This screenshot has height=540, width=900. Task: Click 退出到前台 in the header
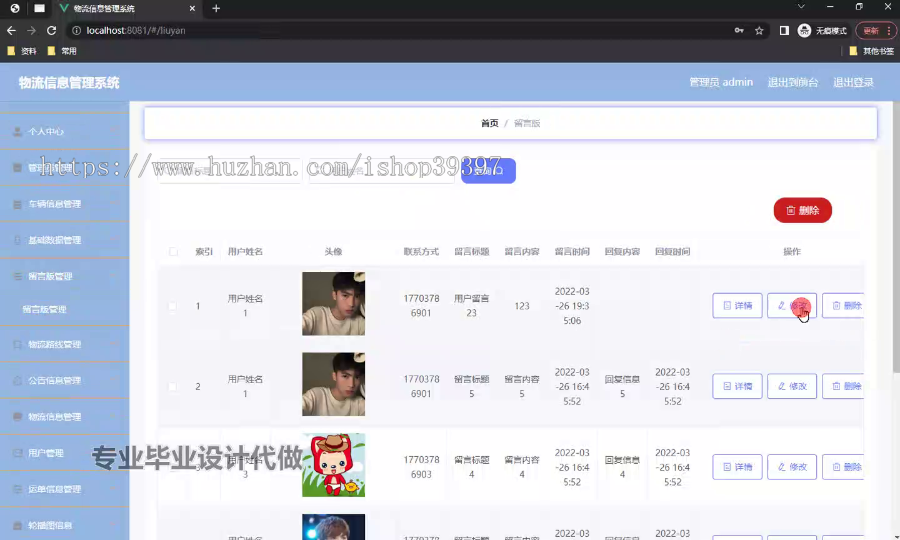pos(793,82)
